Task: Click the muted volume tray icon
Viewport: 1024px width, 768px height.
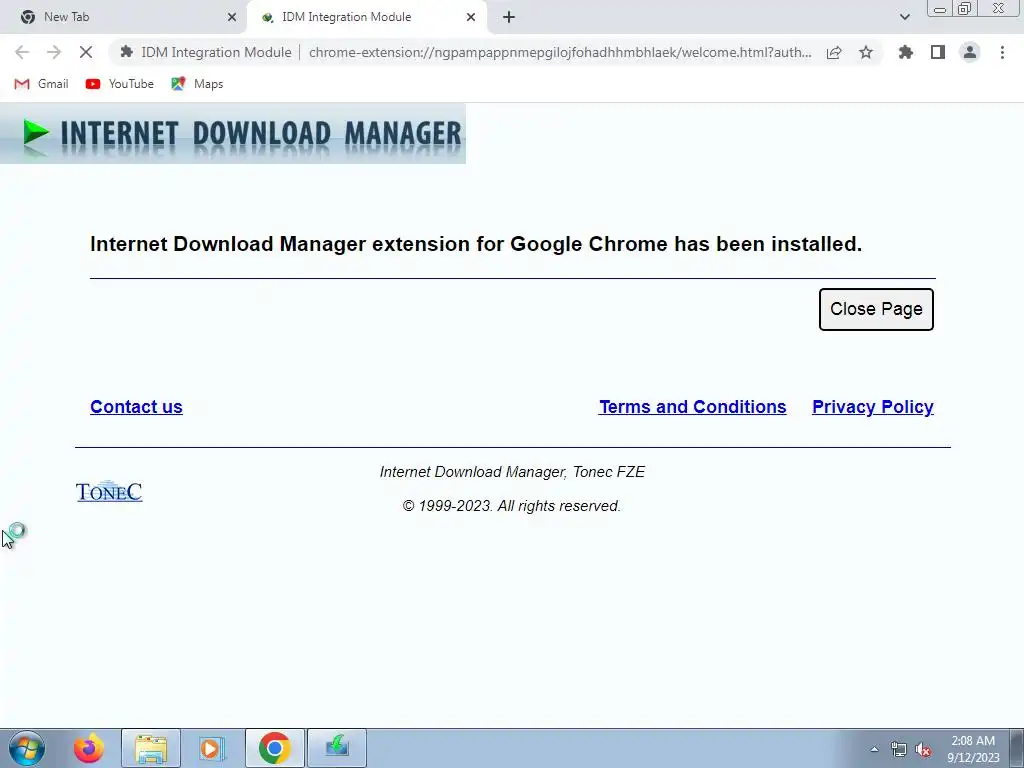Action: [x=923, y=749]
